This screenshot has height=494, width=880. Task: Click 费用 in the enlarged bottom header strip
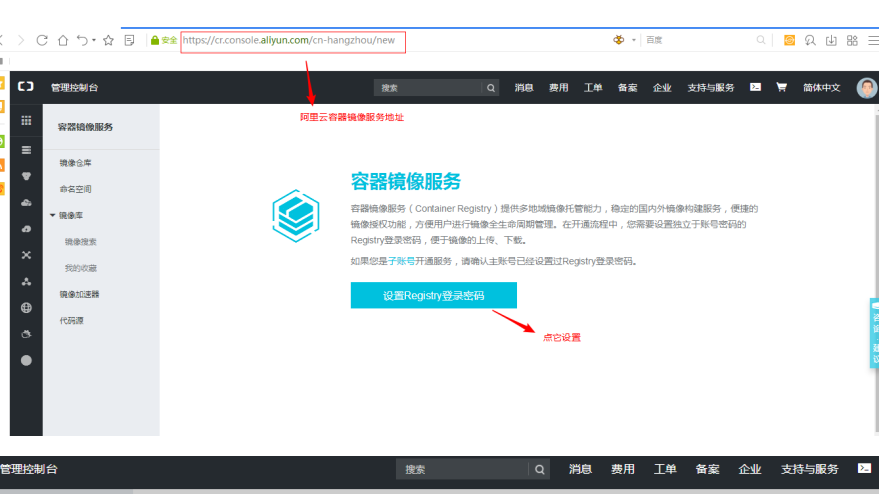(x=623, y=469)
